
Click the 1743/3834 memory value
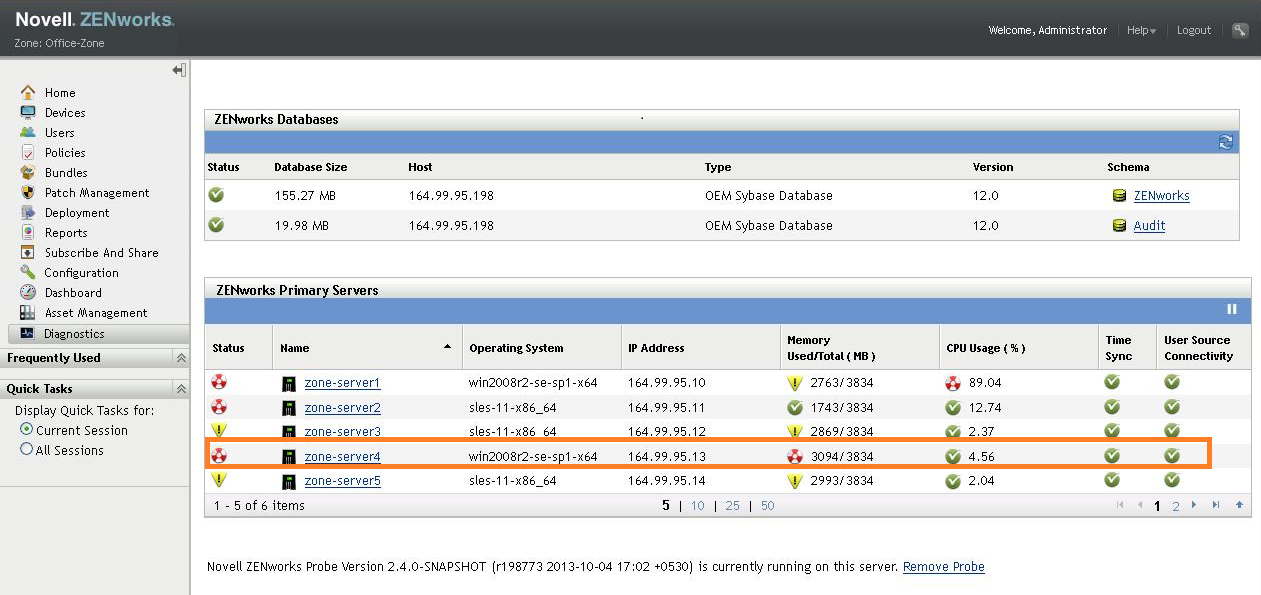(842, 408)
